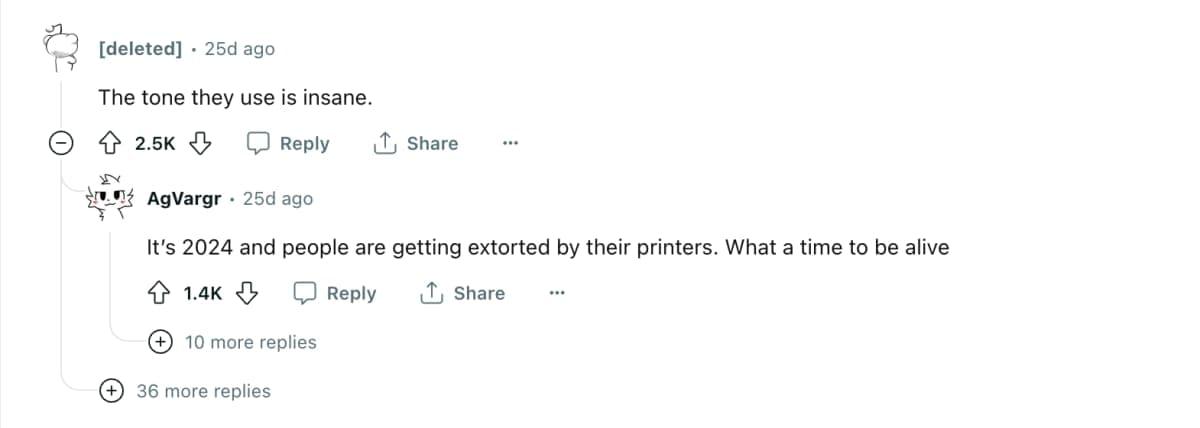Click the "tone they use is insane" text
Image resolution: width=1200 pixels, height=428 pixels.
(x=235, y=98)
